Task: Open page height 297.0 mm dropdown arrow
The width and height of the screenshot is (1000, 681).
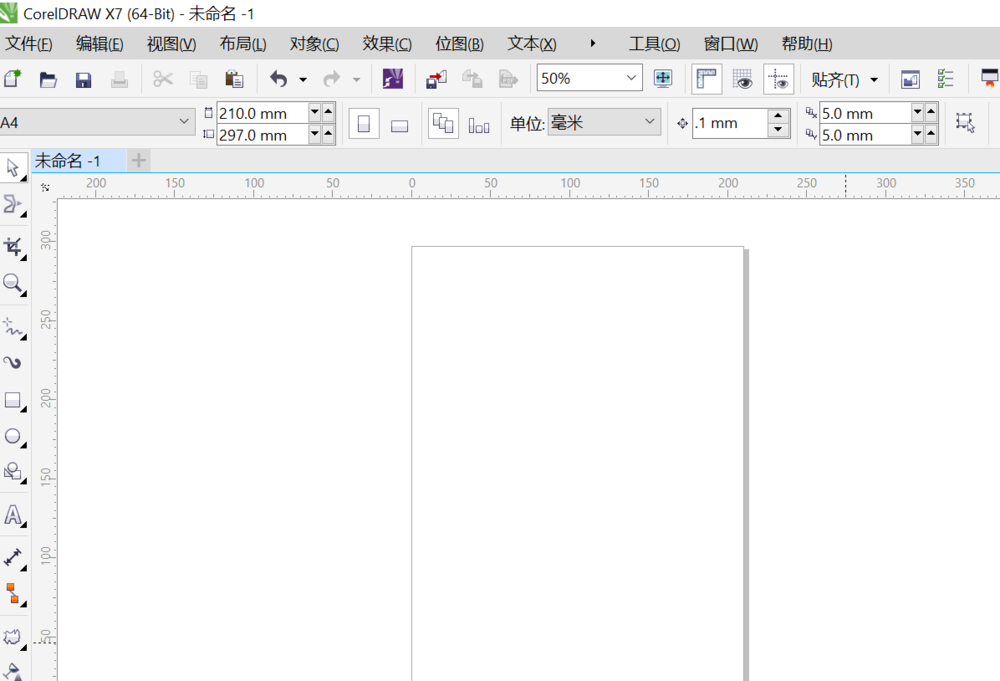Action: pos(314,134)
